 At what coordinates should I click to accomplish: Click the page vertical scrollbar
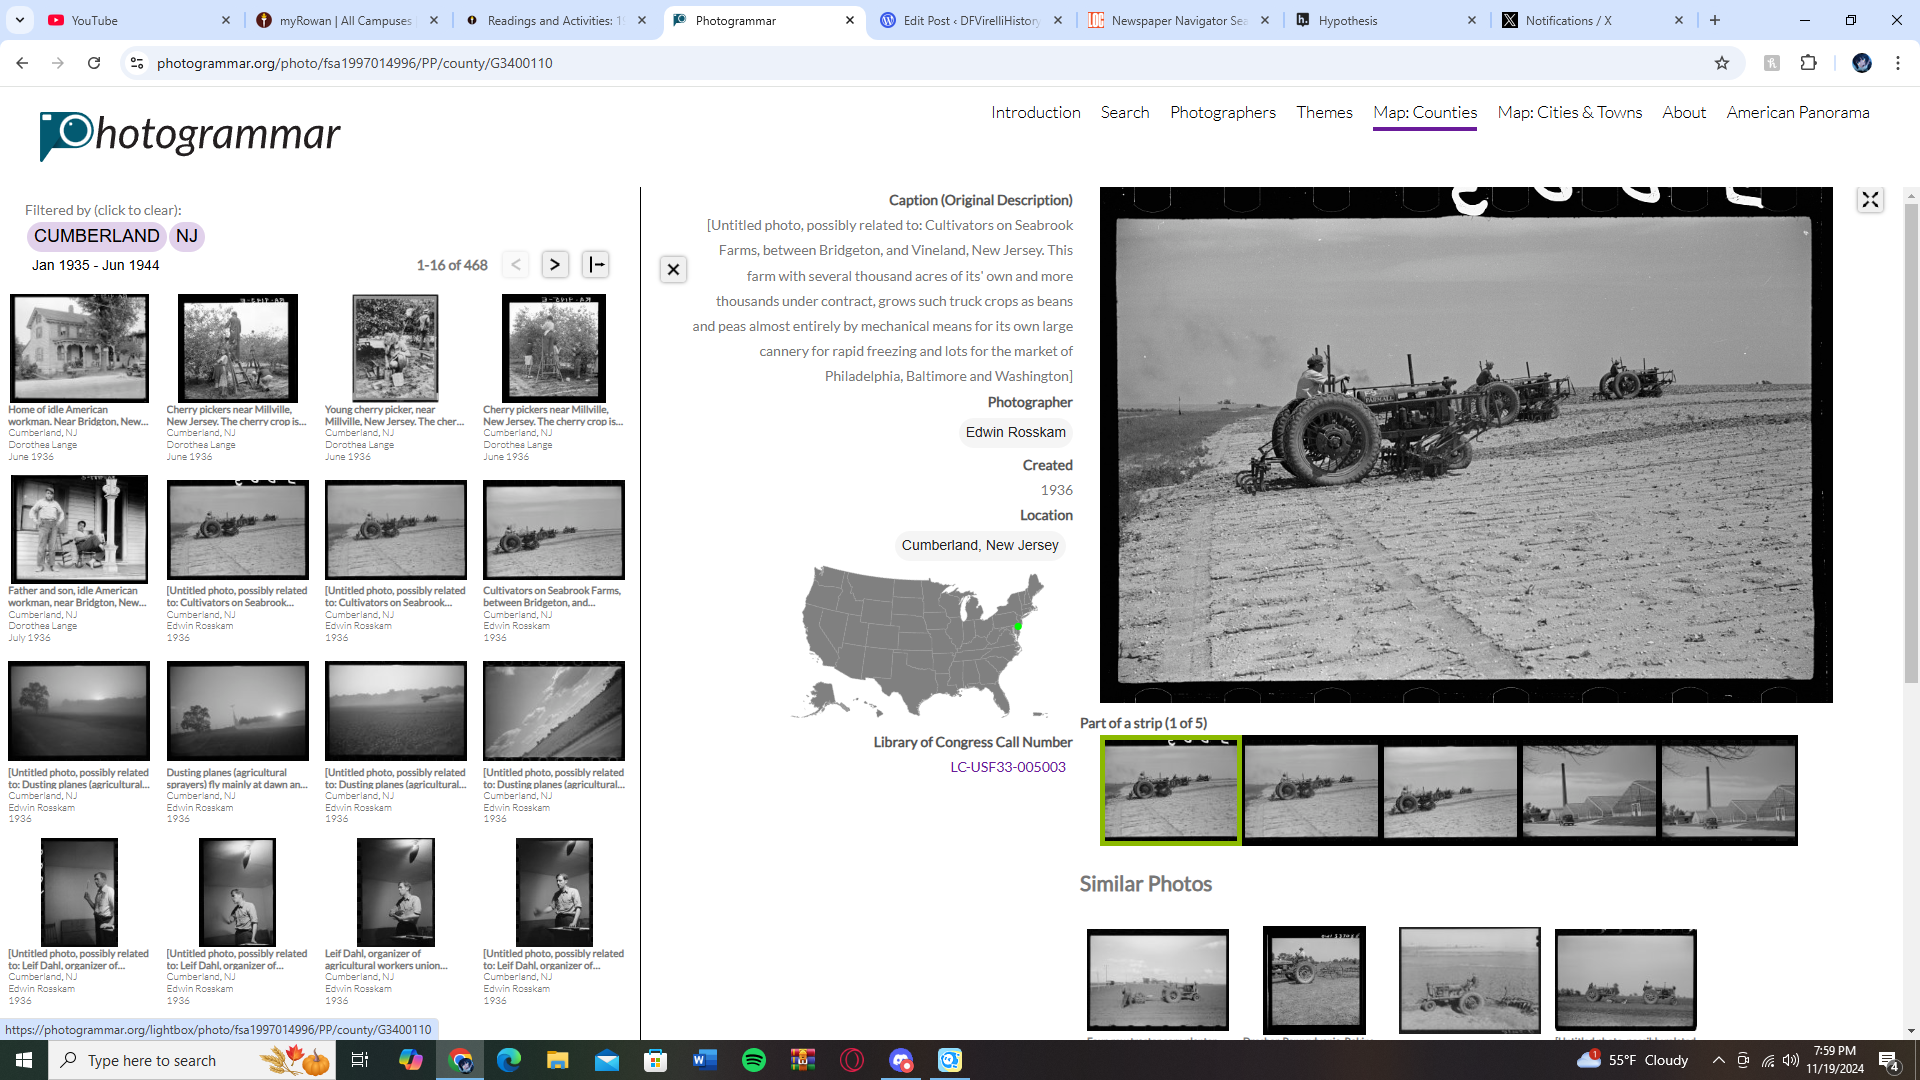pyautogui.click(x=1911, y=445)
